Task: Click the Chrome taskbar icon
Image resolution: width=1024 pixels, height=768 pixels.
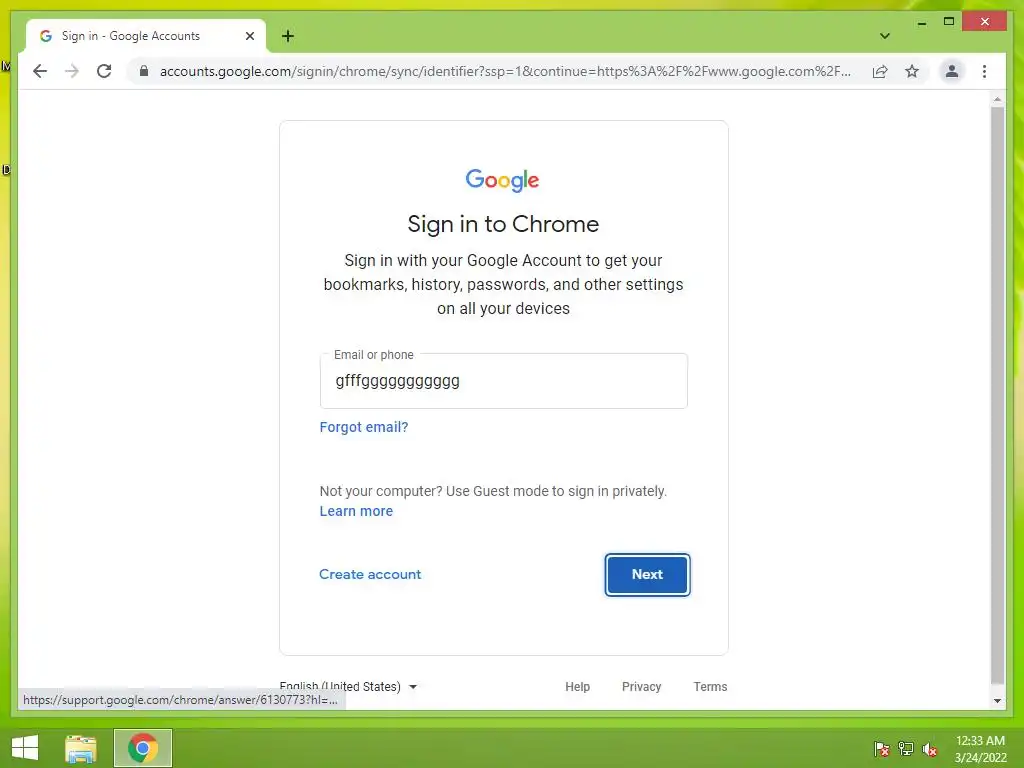Action: point(143,748)
